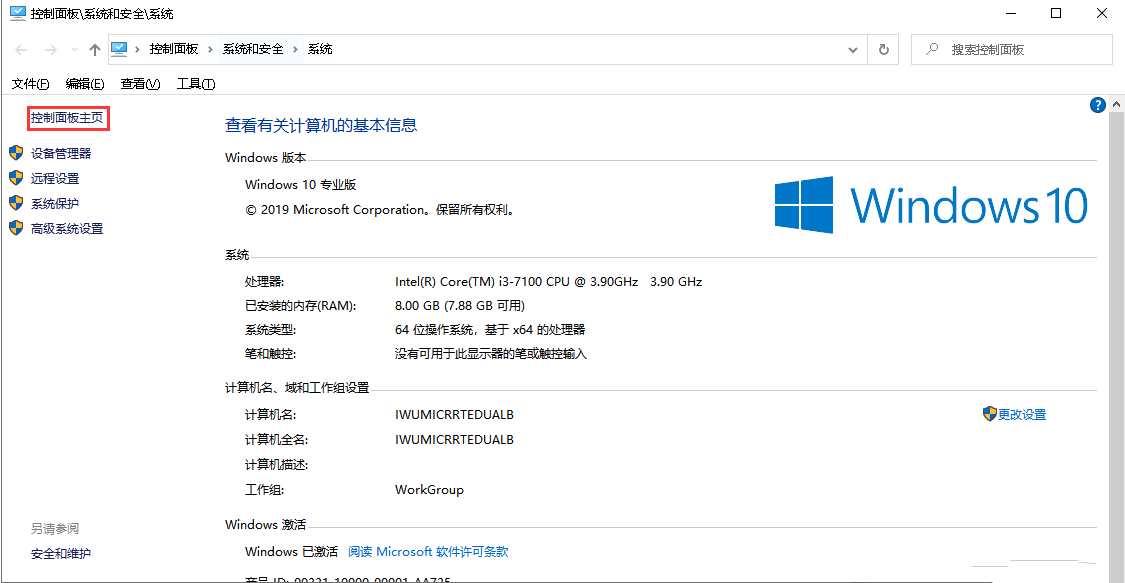Open 远程设置 link

(55, 179)
